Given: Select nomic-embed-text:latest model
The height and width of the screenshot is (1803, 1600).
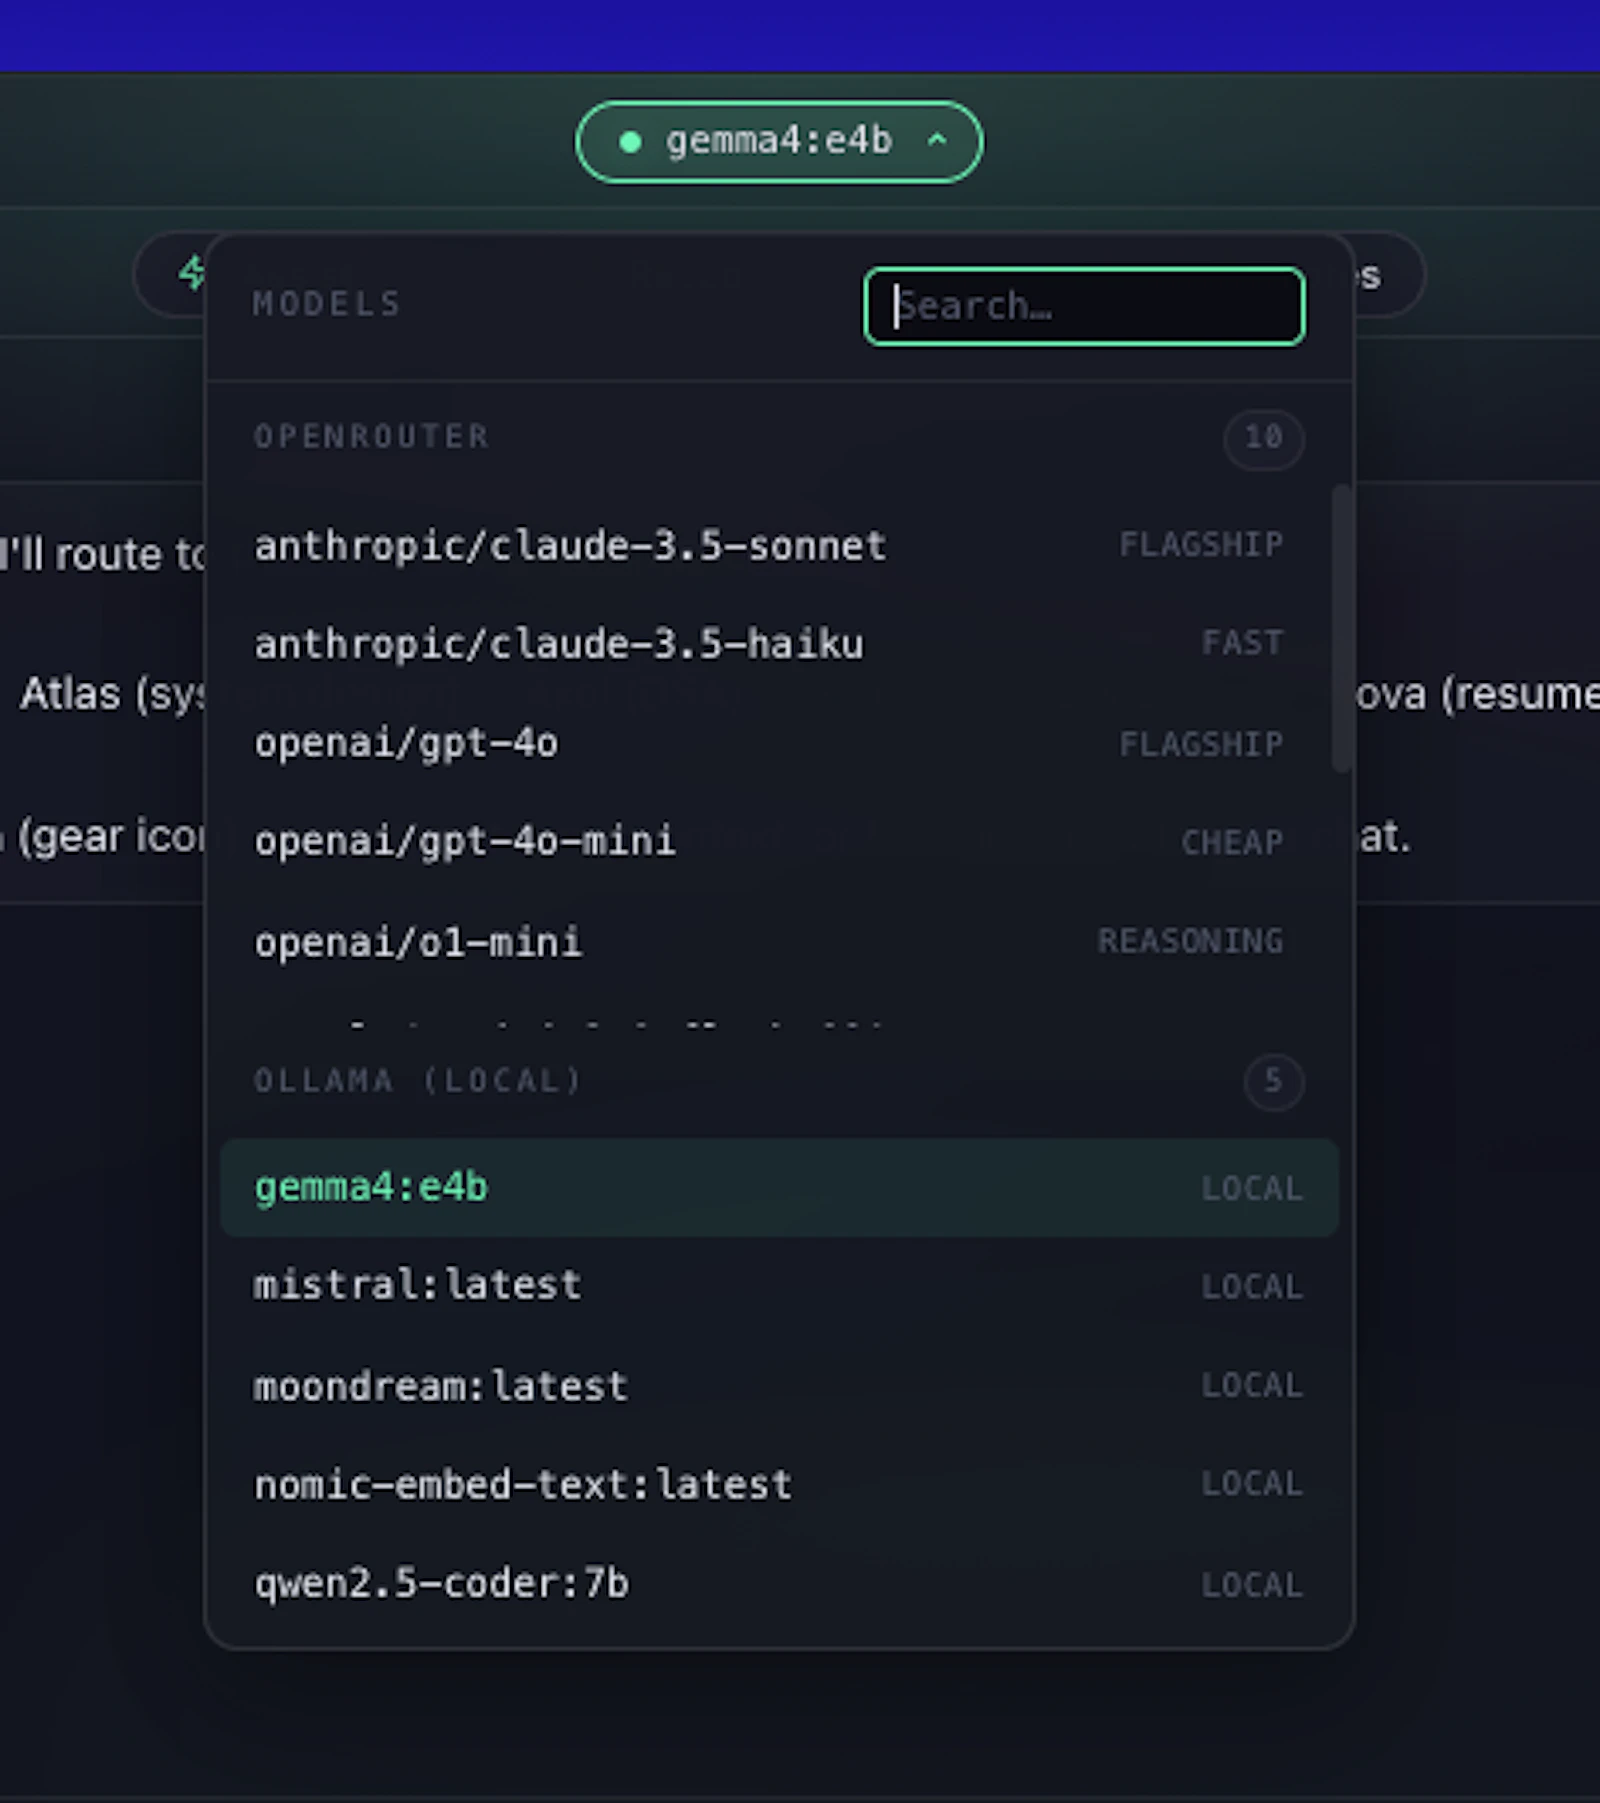Looking at the screenshot, I should (x=779, y=1484).
